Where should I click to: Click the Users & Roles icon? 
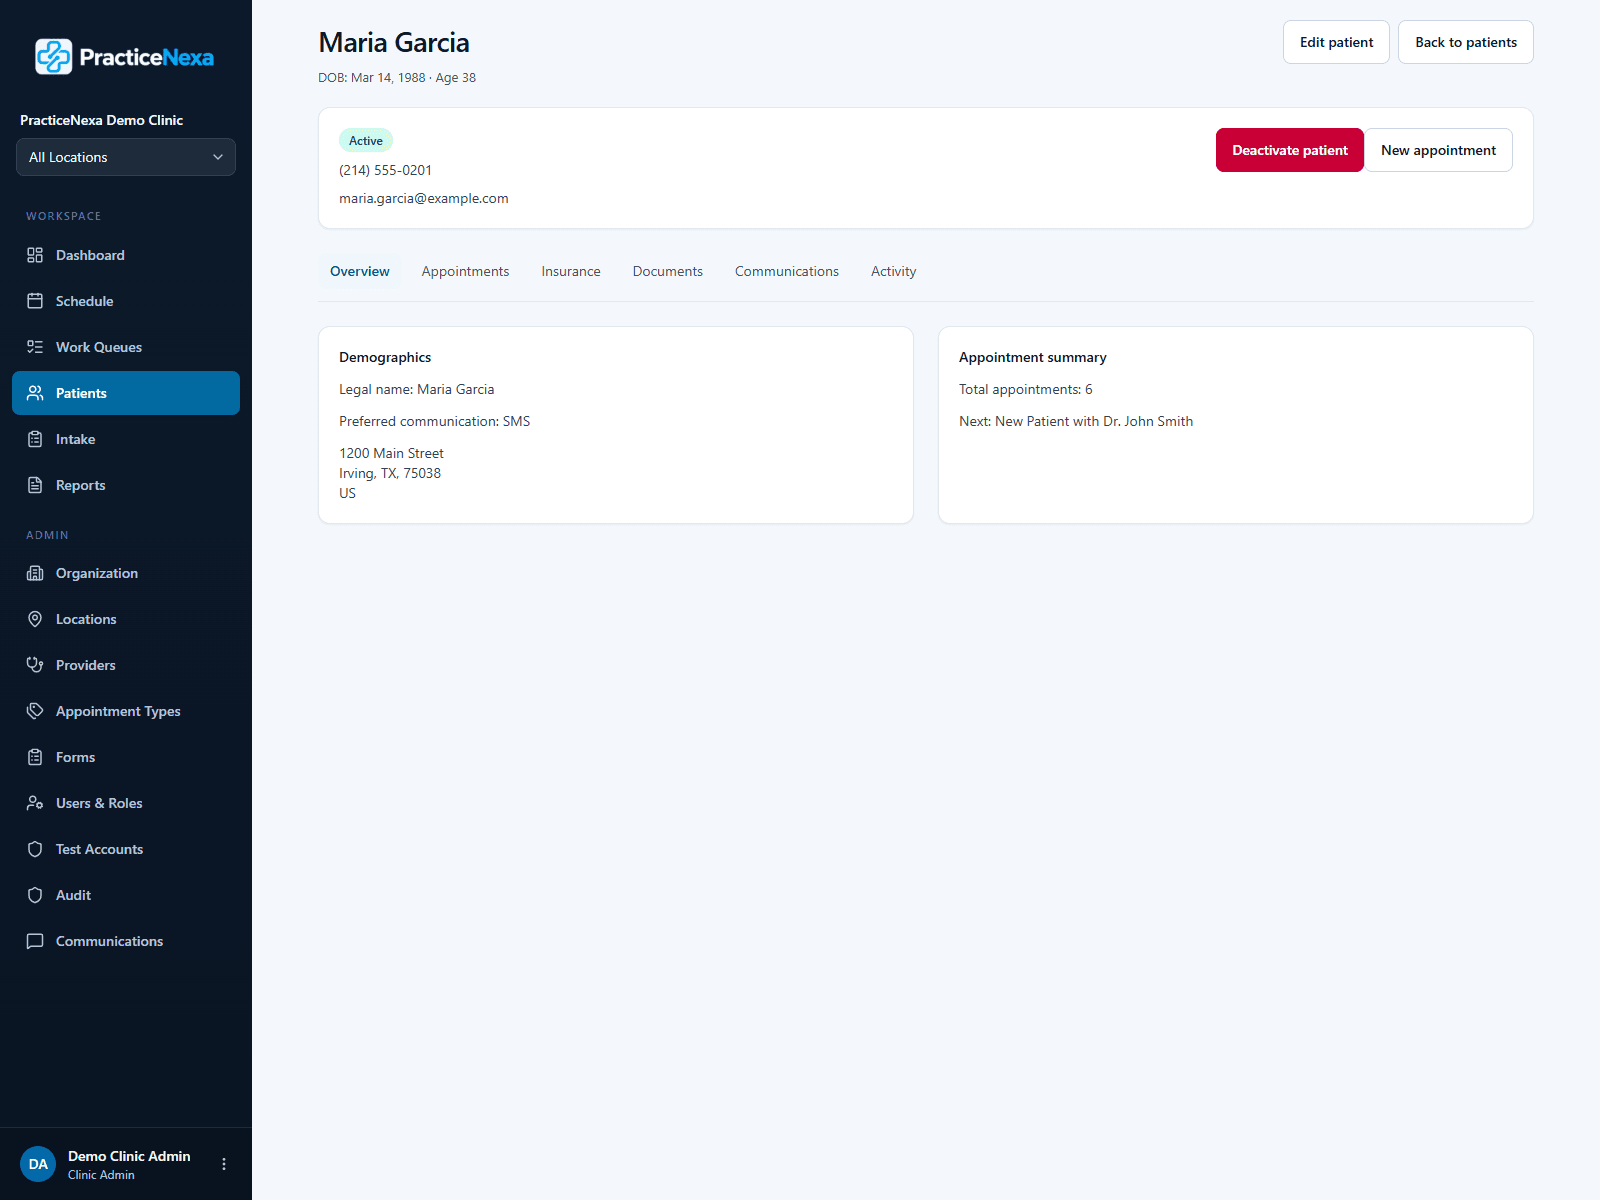[x=35, y=803]
